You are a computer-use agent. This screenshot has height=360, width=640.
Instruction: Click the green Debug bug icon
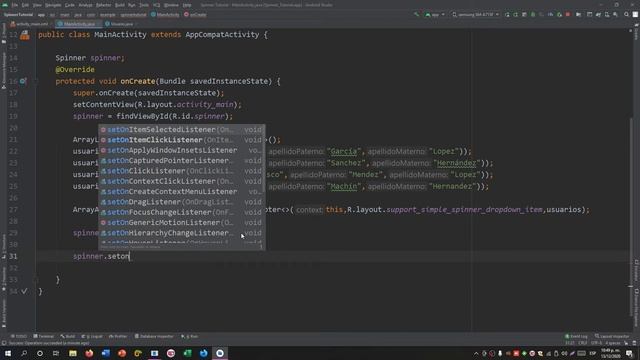pos(533,15)
